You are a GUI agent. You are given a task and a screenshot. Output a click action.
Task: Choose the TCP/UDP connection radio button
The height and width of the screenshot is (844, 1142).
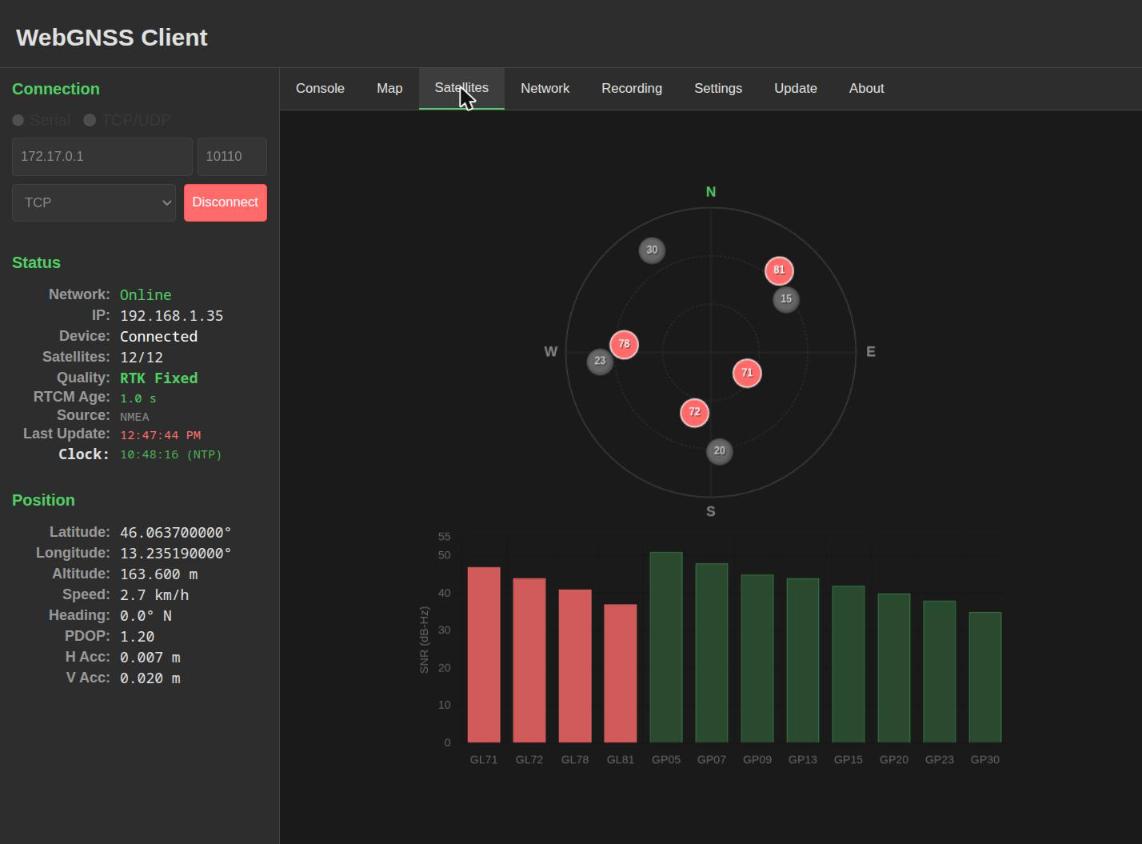tap(90, 120)
